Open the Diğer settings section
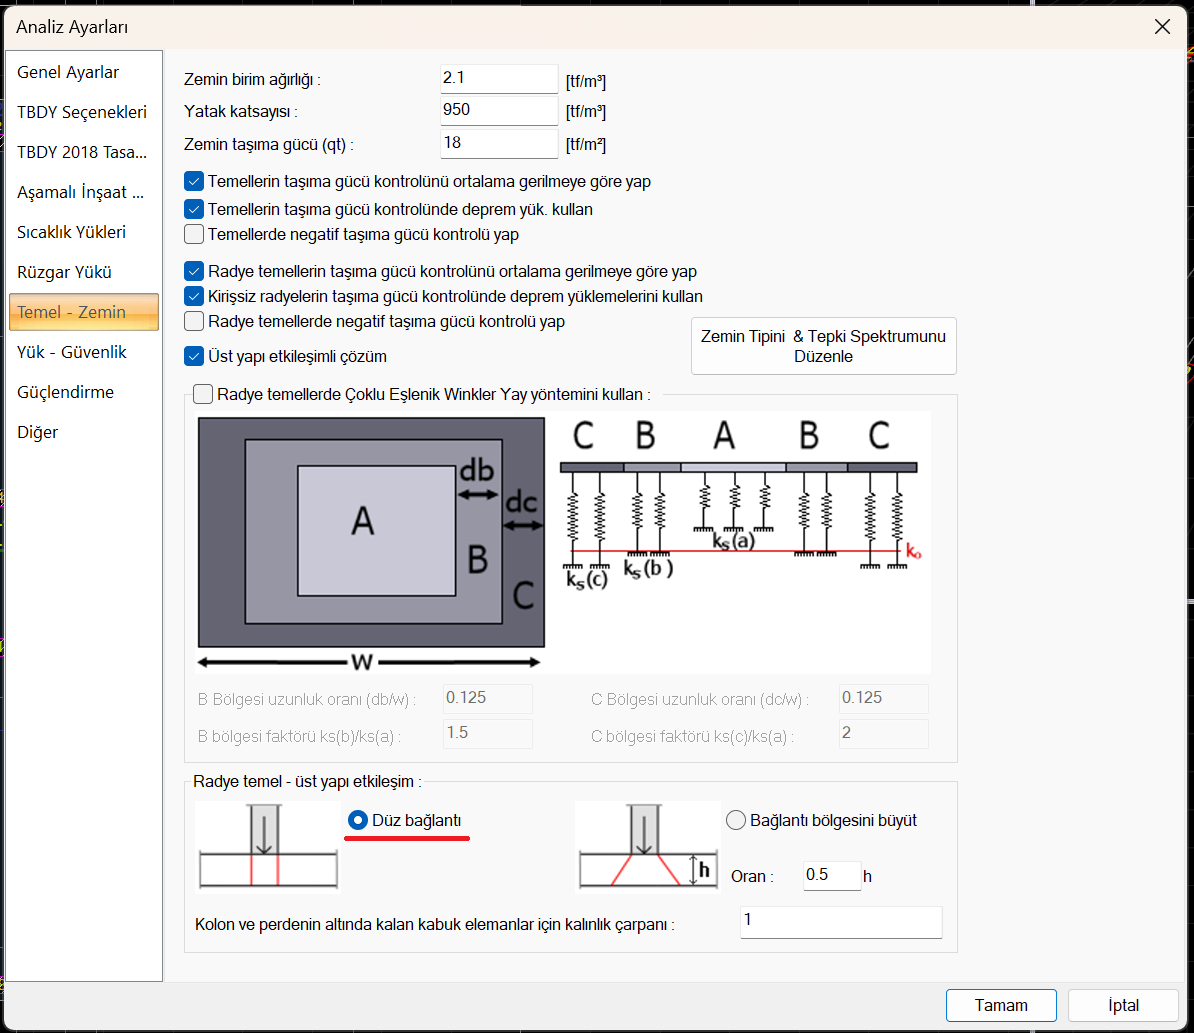Viewport: 1194px width, 1033px height. click(38, 432)
